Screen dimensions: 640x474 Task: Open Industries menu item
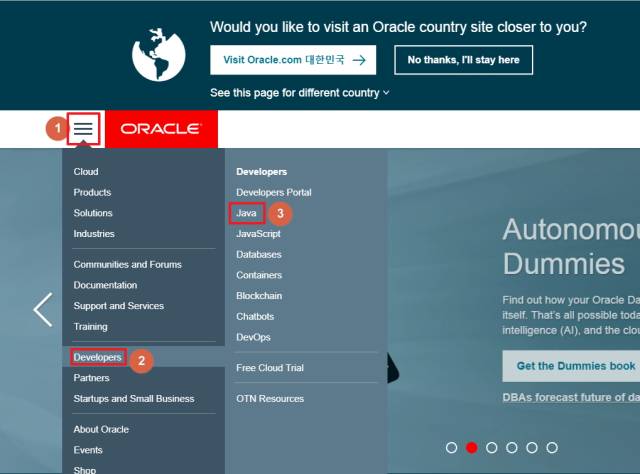94,234
